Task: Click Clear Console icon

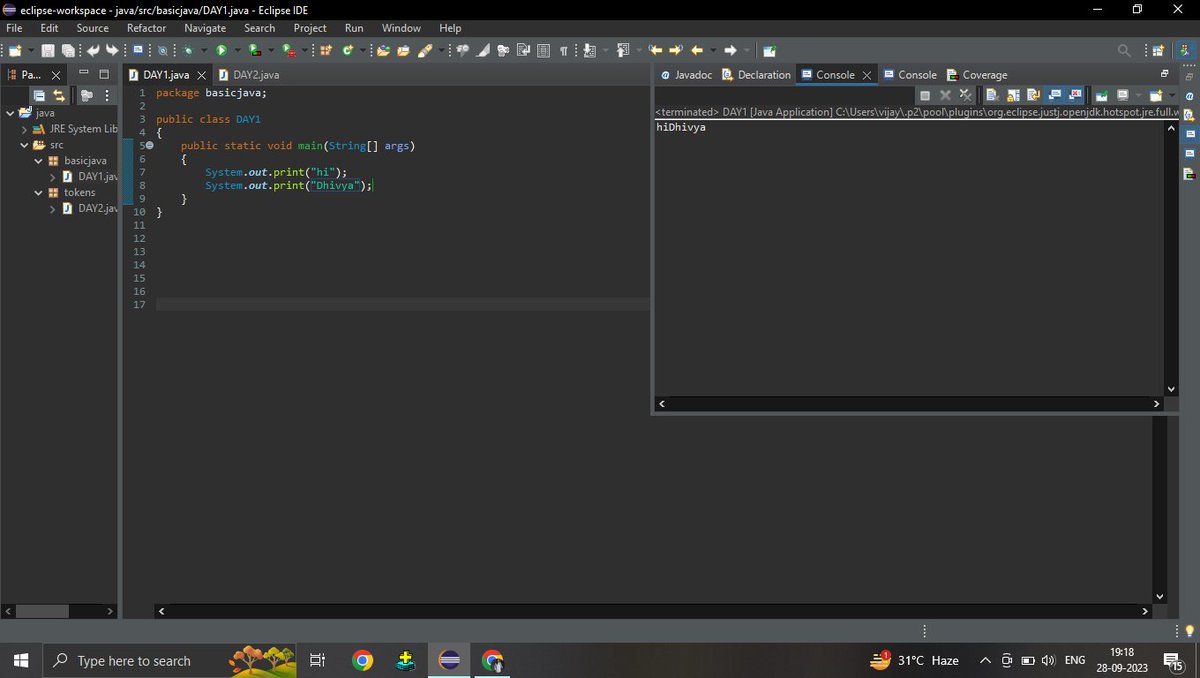Action: [x=991, y=95]
